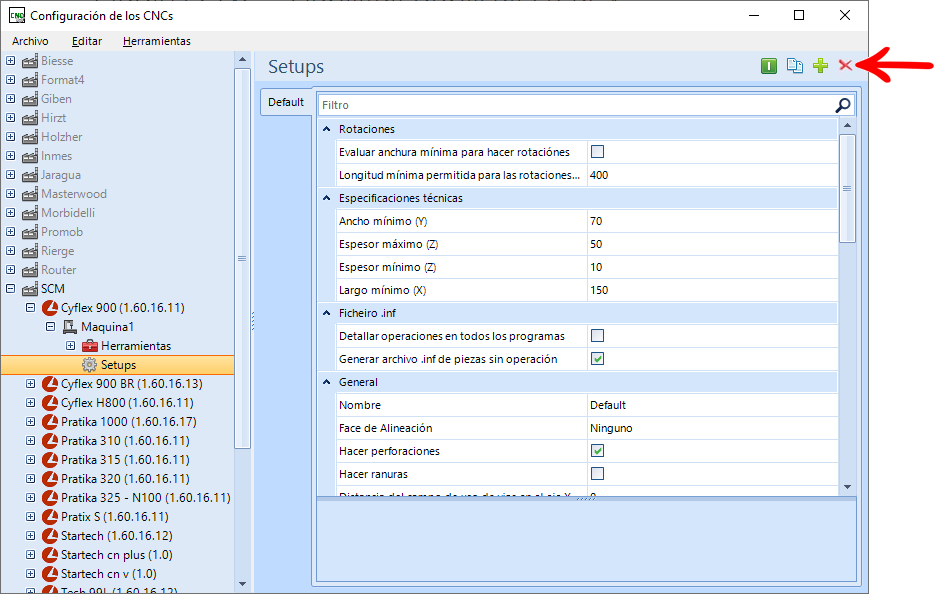Screen dimensions: 942x605
Task: Select Pratika 1000 in the tree
Action: click(129, 422)
